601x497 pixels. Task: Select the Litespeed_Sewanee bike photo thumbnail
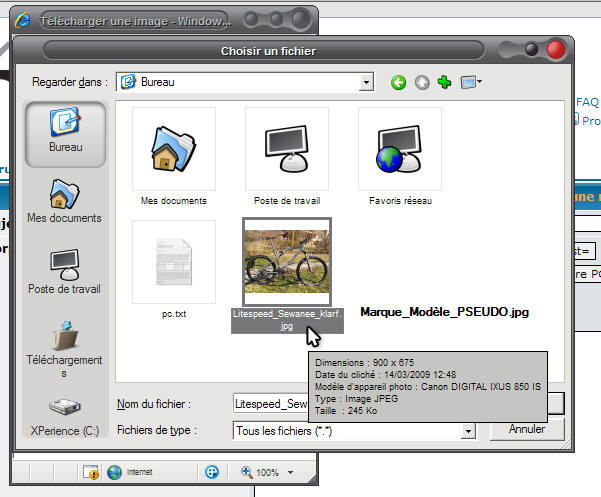click(x=286, y=263)
